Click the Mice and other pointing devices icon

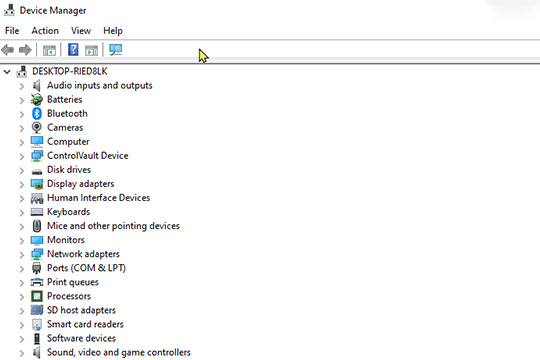[37, 226]
